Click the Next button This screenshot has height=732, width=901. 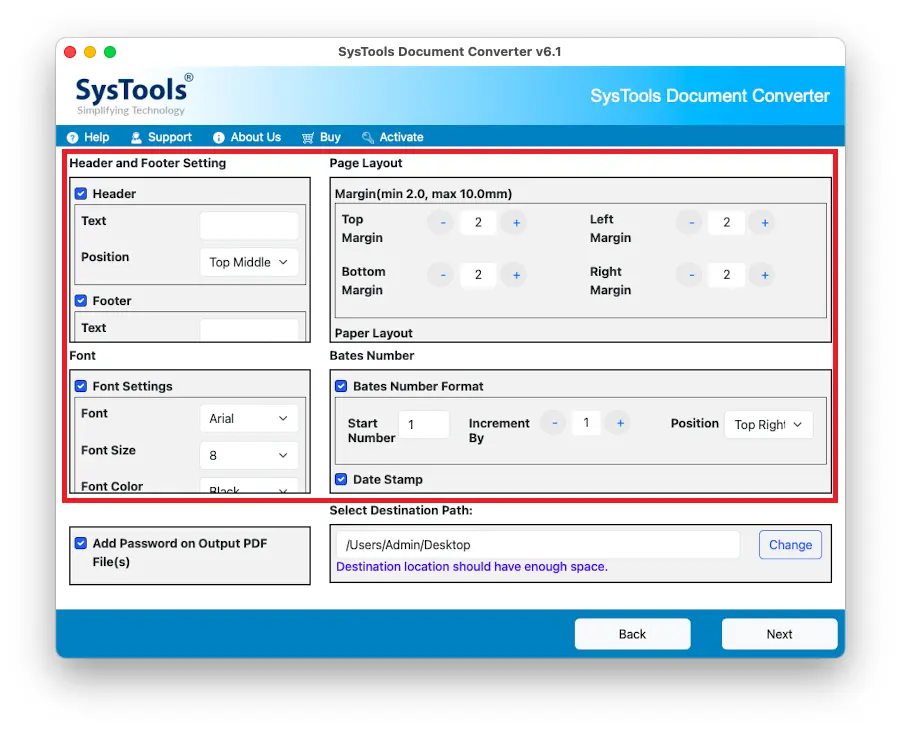(779, 634)
